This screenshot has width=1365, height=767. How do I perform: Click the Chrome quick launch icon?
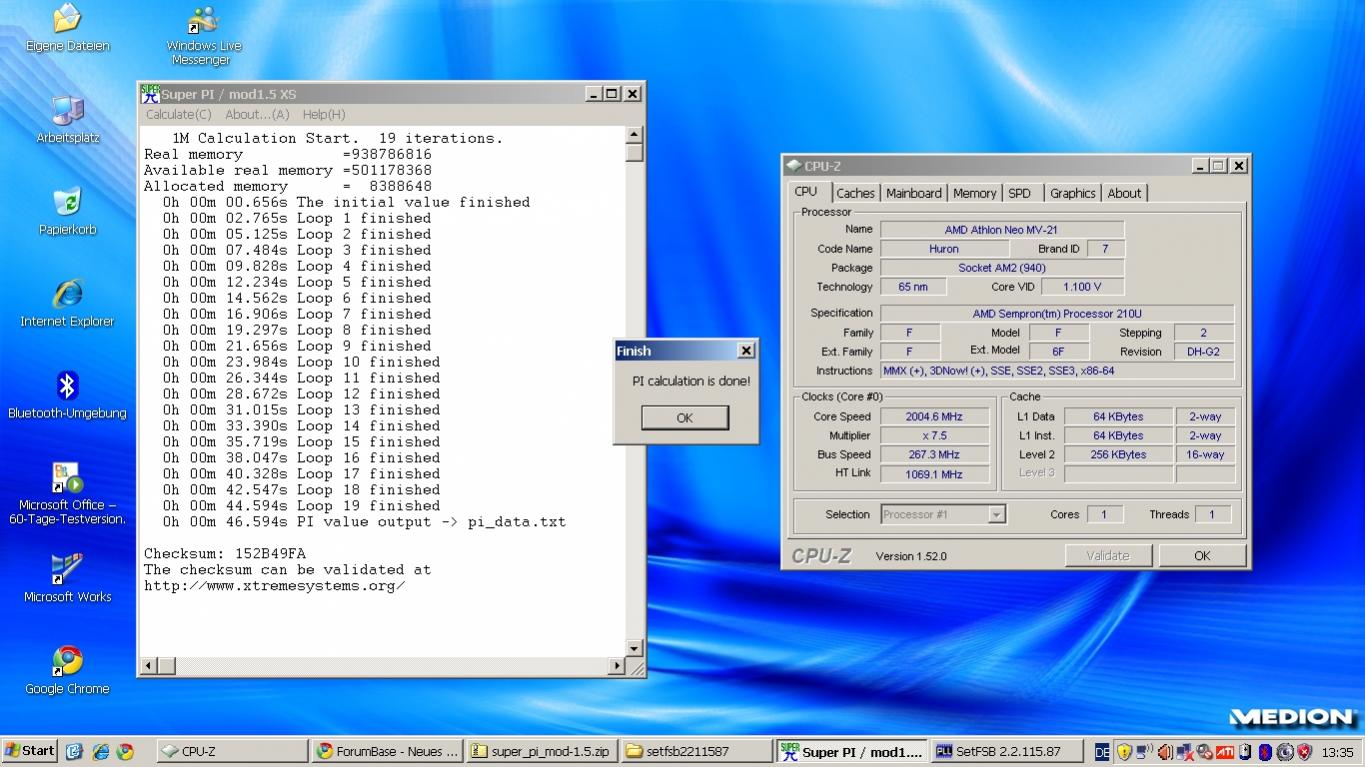tap(125, 751)
